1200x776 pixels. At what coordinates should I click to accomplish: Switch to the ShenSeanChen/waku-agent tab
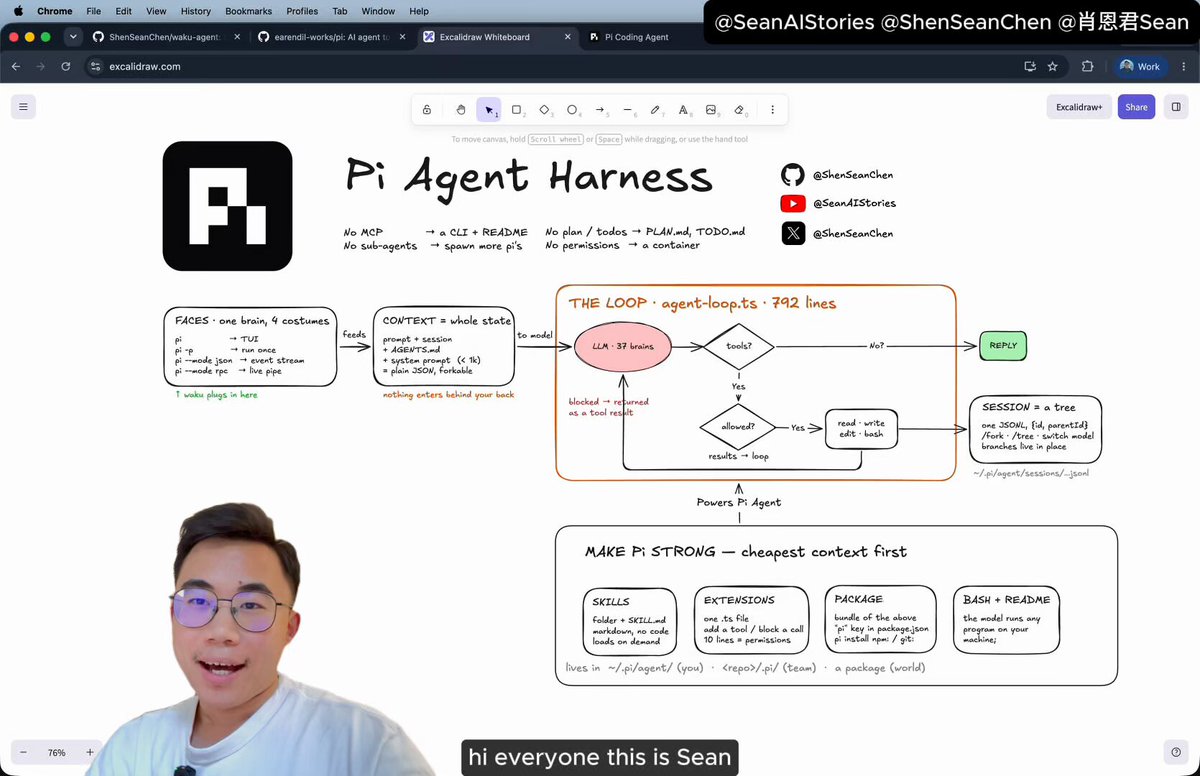pyautogui.click(x=166, y=37)
